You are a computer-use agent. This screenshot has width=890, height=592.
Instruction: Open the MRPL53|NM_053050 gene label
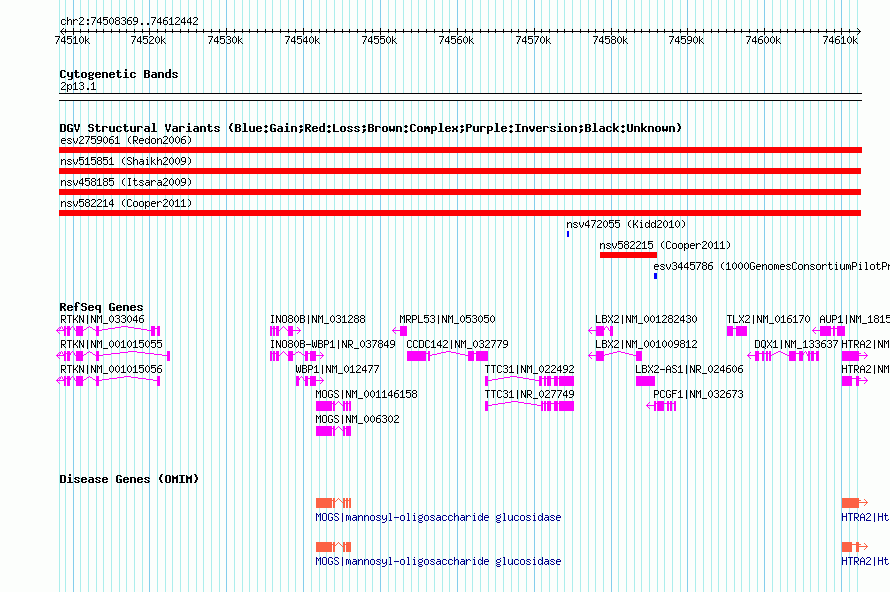pos(447,320)
